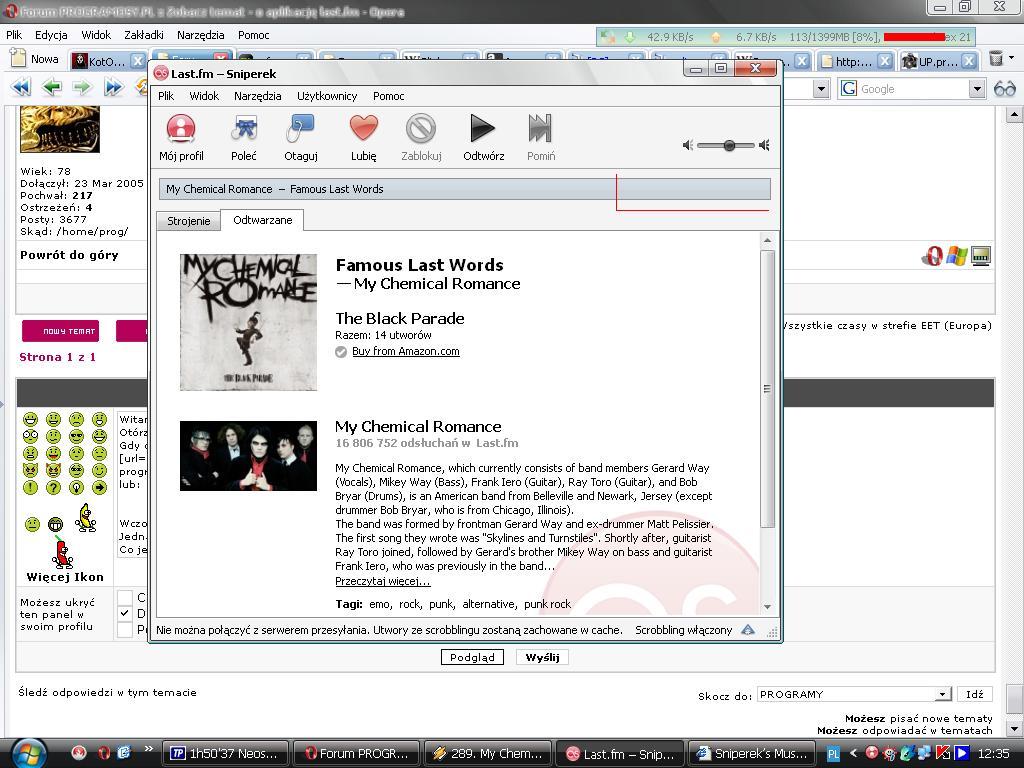Image resolution: width=1024 pixels, height=768 pixels.
Task: Open Edycja menu in Opera
Action: 51,35
